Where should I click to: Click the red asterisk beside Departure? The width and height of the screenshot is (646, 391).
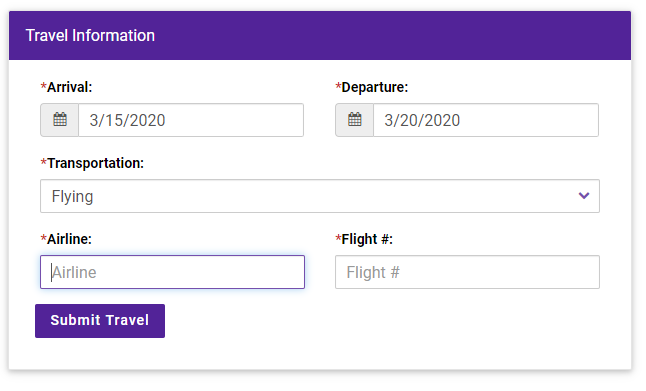point(338,86)
